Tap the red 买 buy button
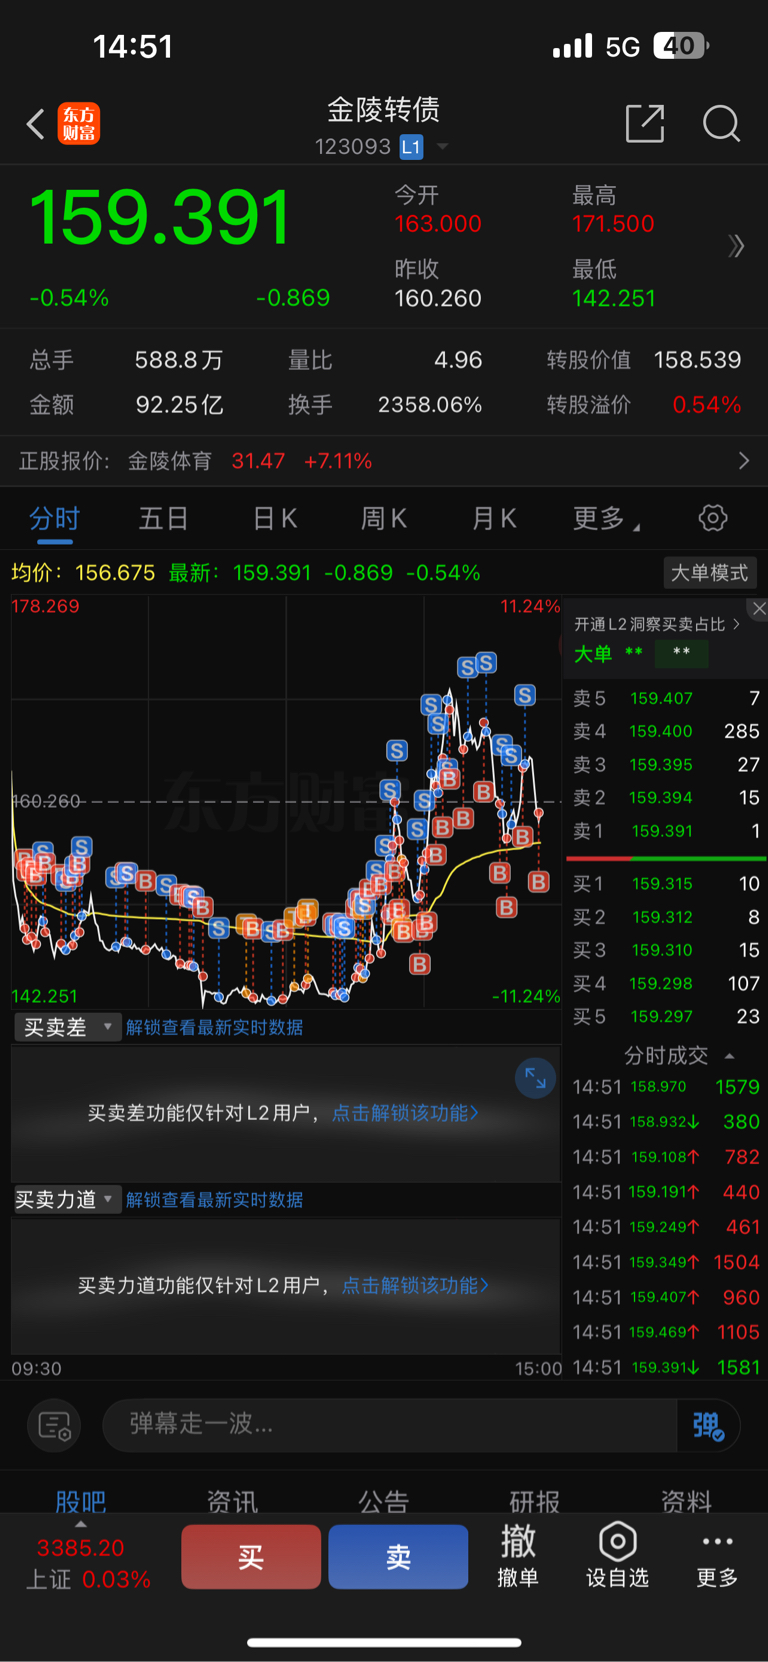This screenshot has width=768, height=1662. click(x=251, y=1557)
